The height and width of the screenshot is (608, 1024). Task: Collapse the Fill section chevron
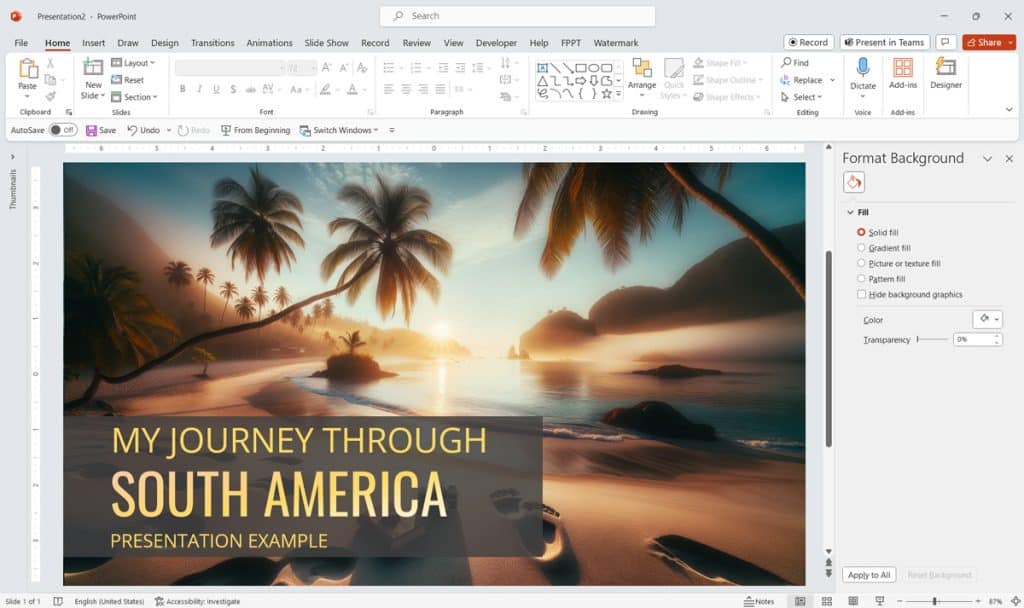850,212
